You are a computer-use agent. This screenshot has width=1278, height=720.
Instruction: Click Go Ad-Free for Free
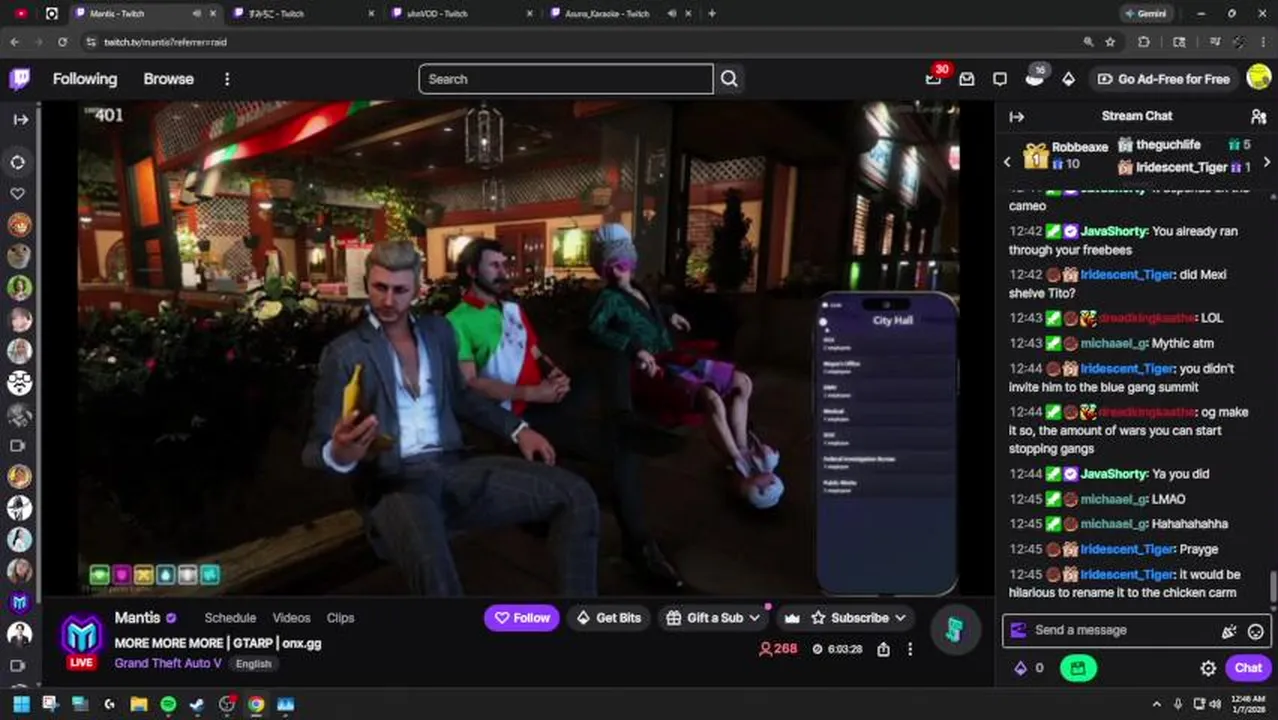(x=1163, y=79)
